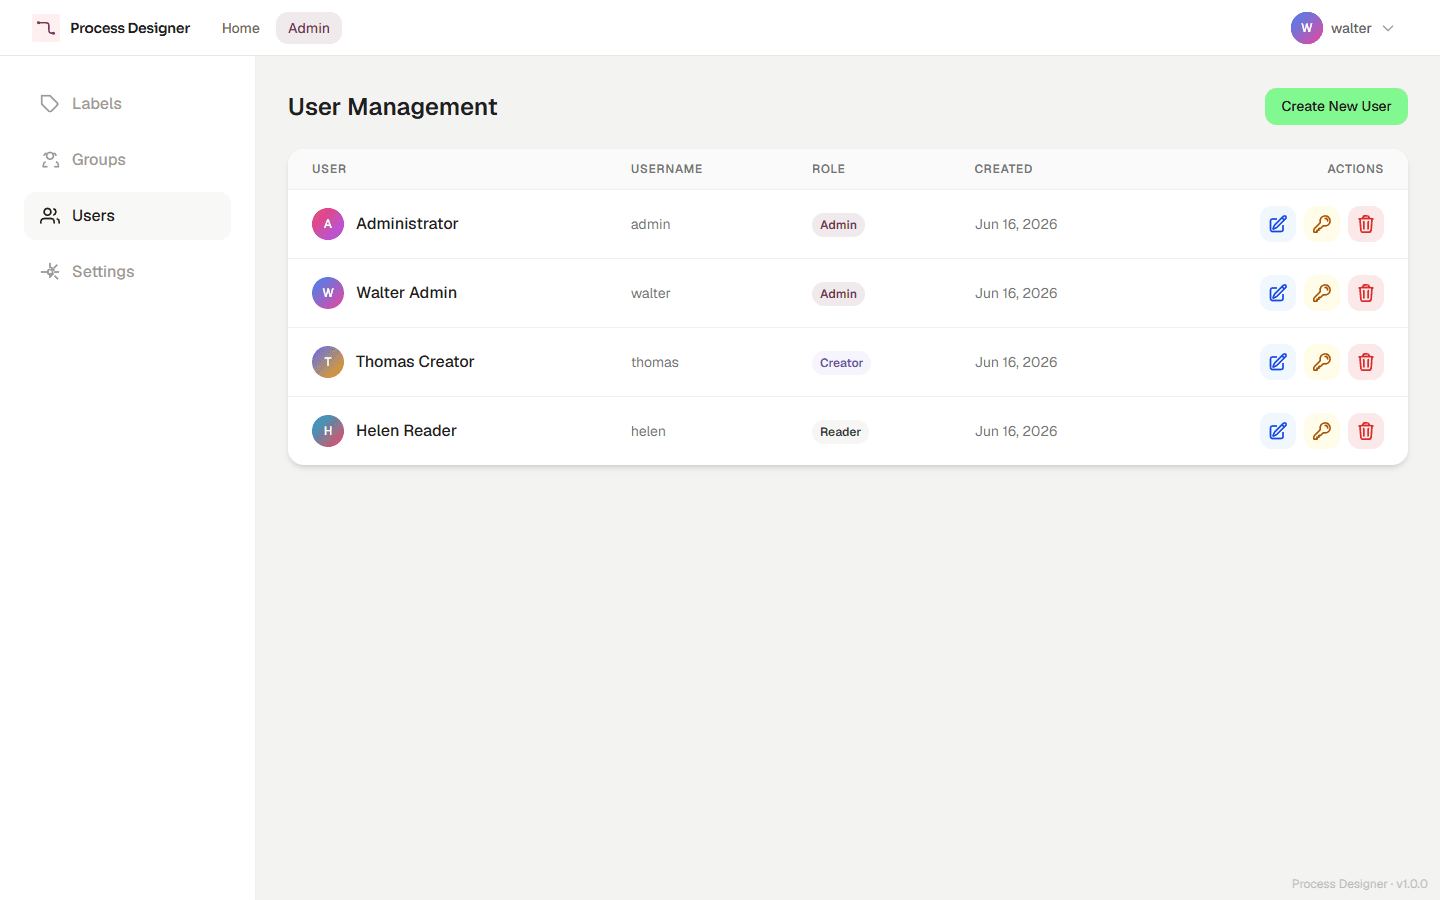
Task: Open Users in the sidebar
Action: tap(127, 216)
